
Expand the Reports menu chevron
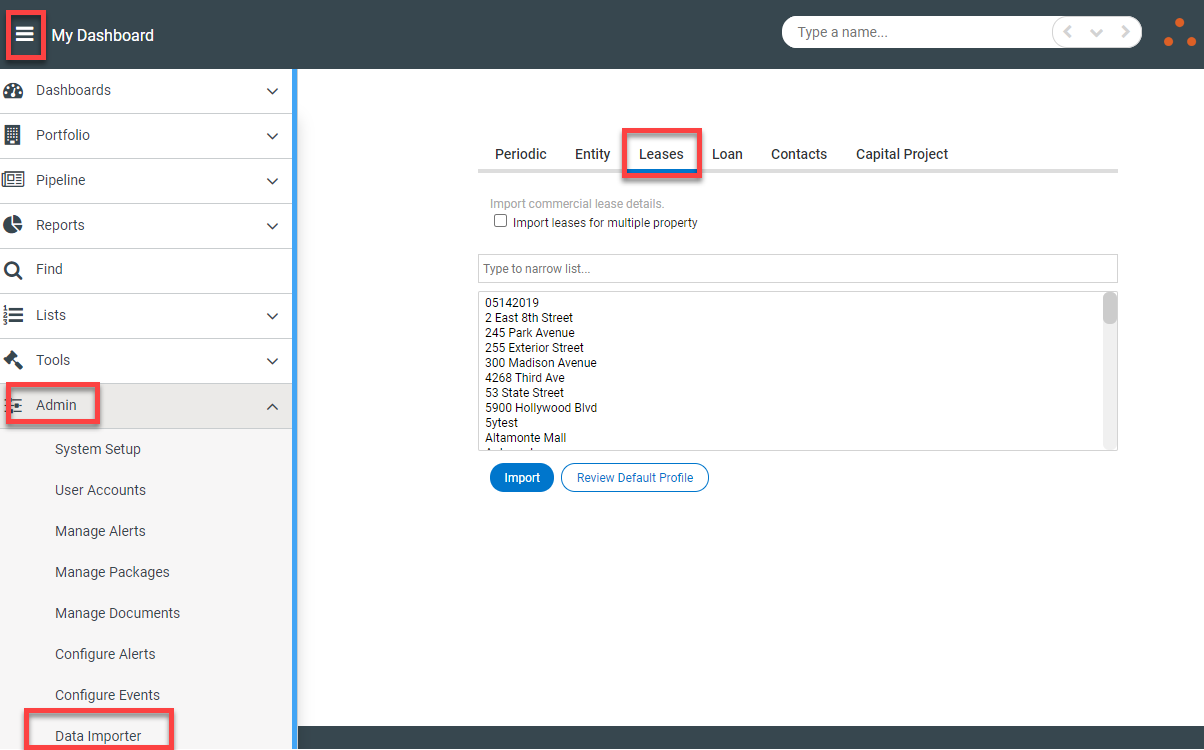click(272, 226)
